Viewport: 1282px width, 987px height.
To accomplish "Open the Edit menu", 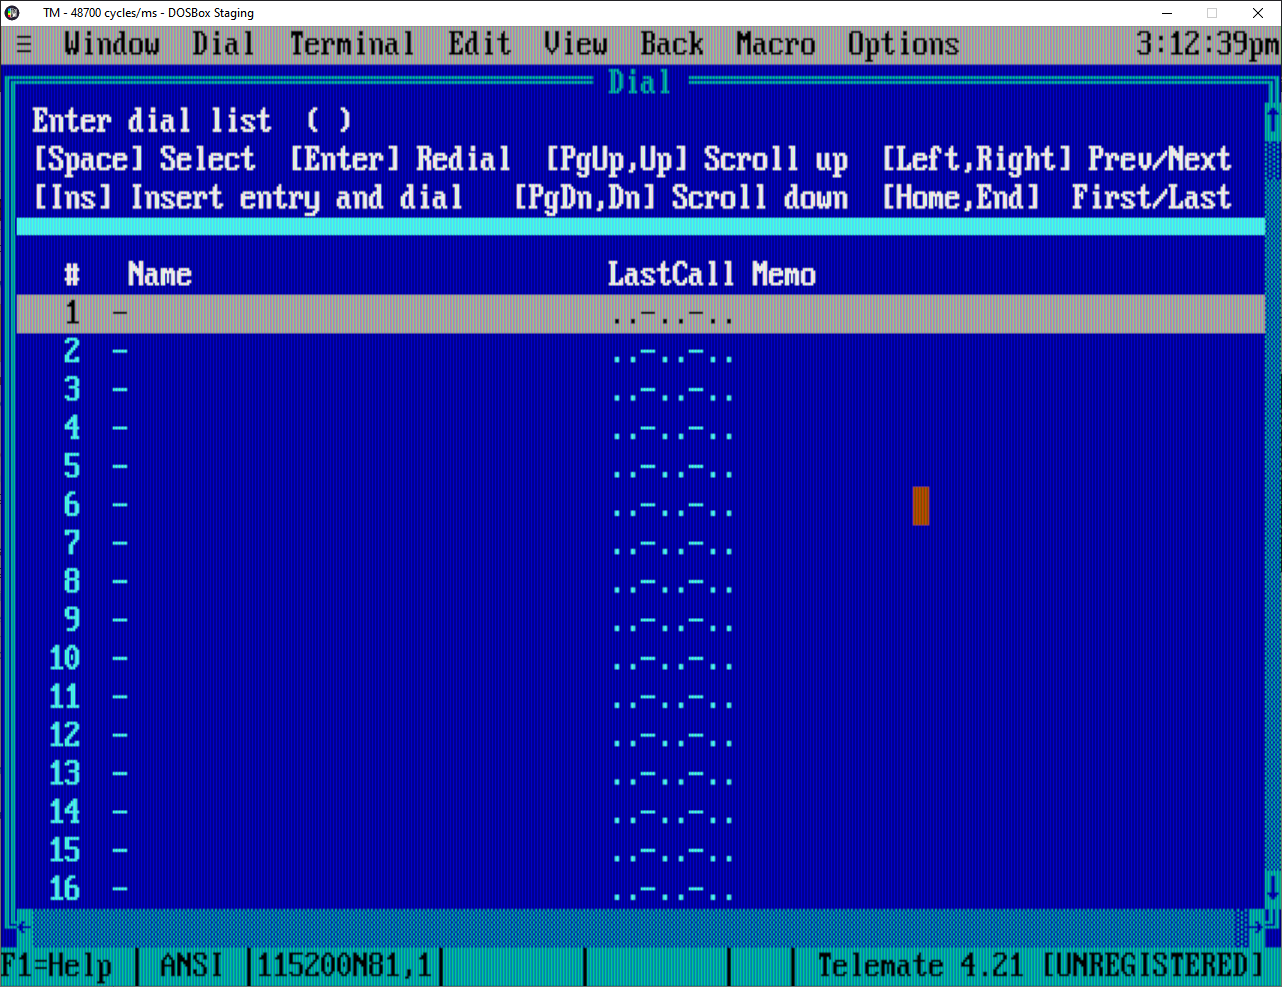I will (x=478, y=44).
